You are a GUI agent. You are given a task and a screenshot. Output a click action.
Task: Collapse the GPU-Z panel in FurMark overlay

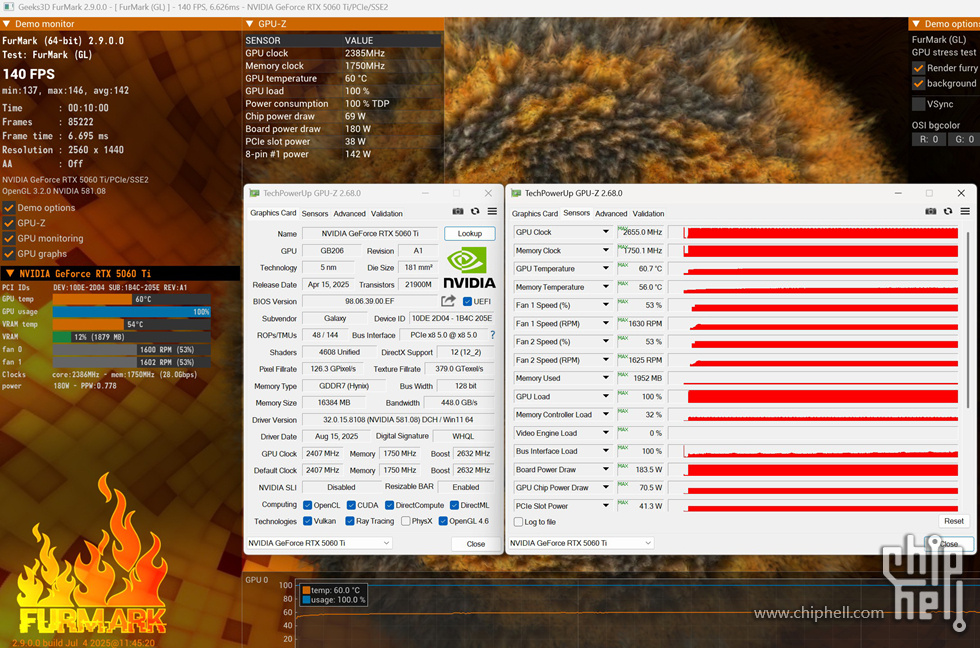(x=249, y=24)
